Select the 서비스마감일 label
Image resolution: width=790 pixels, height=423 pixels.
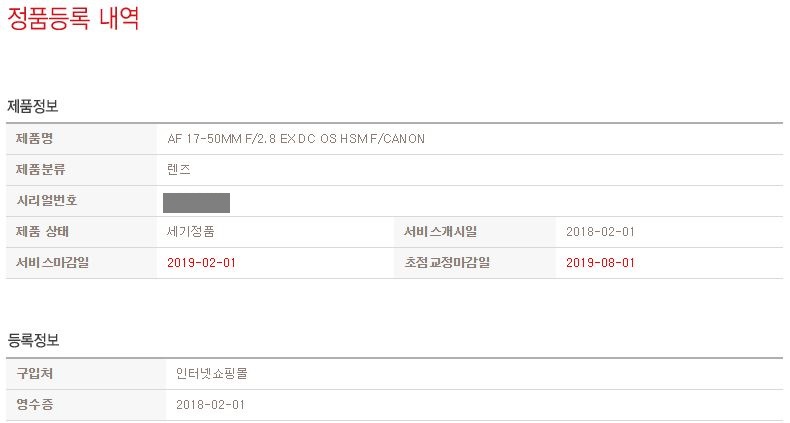[x=52, y=263]
